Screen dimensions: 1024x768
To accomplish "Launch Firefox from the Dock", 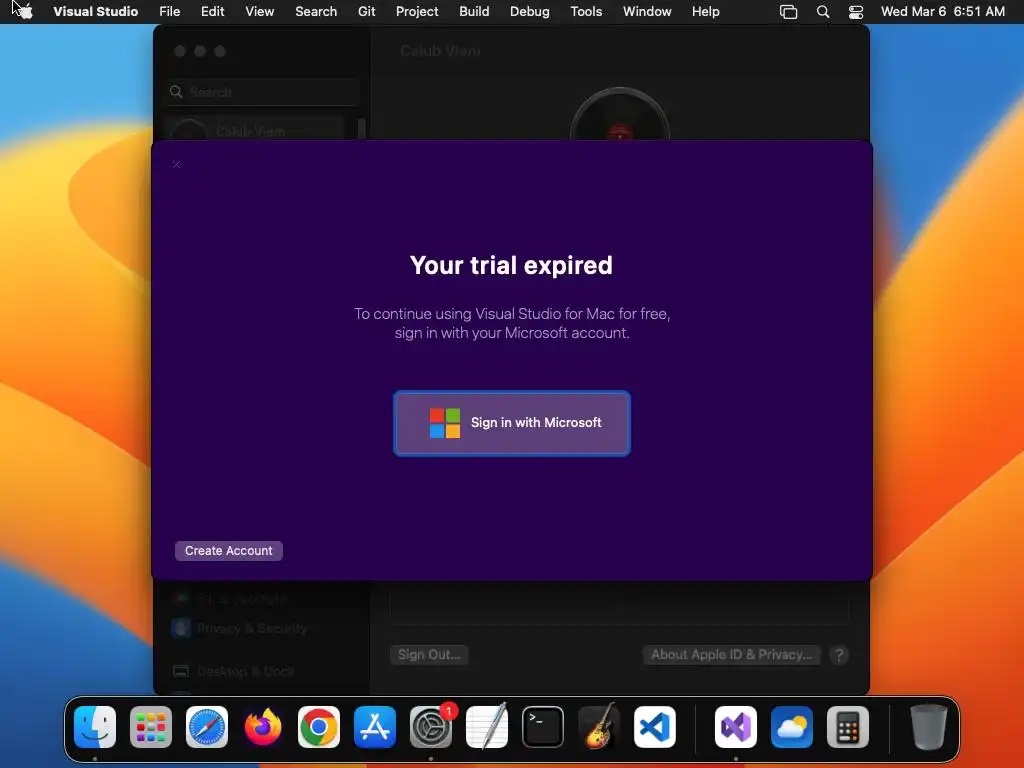I will [x=263, y=727].
